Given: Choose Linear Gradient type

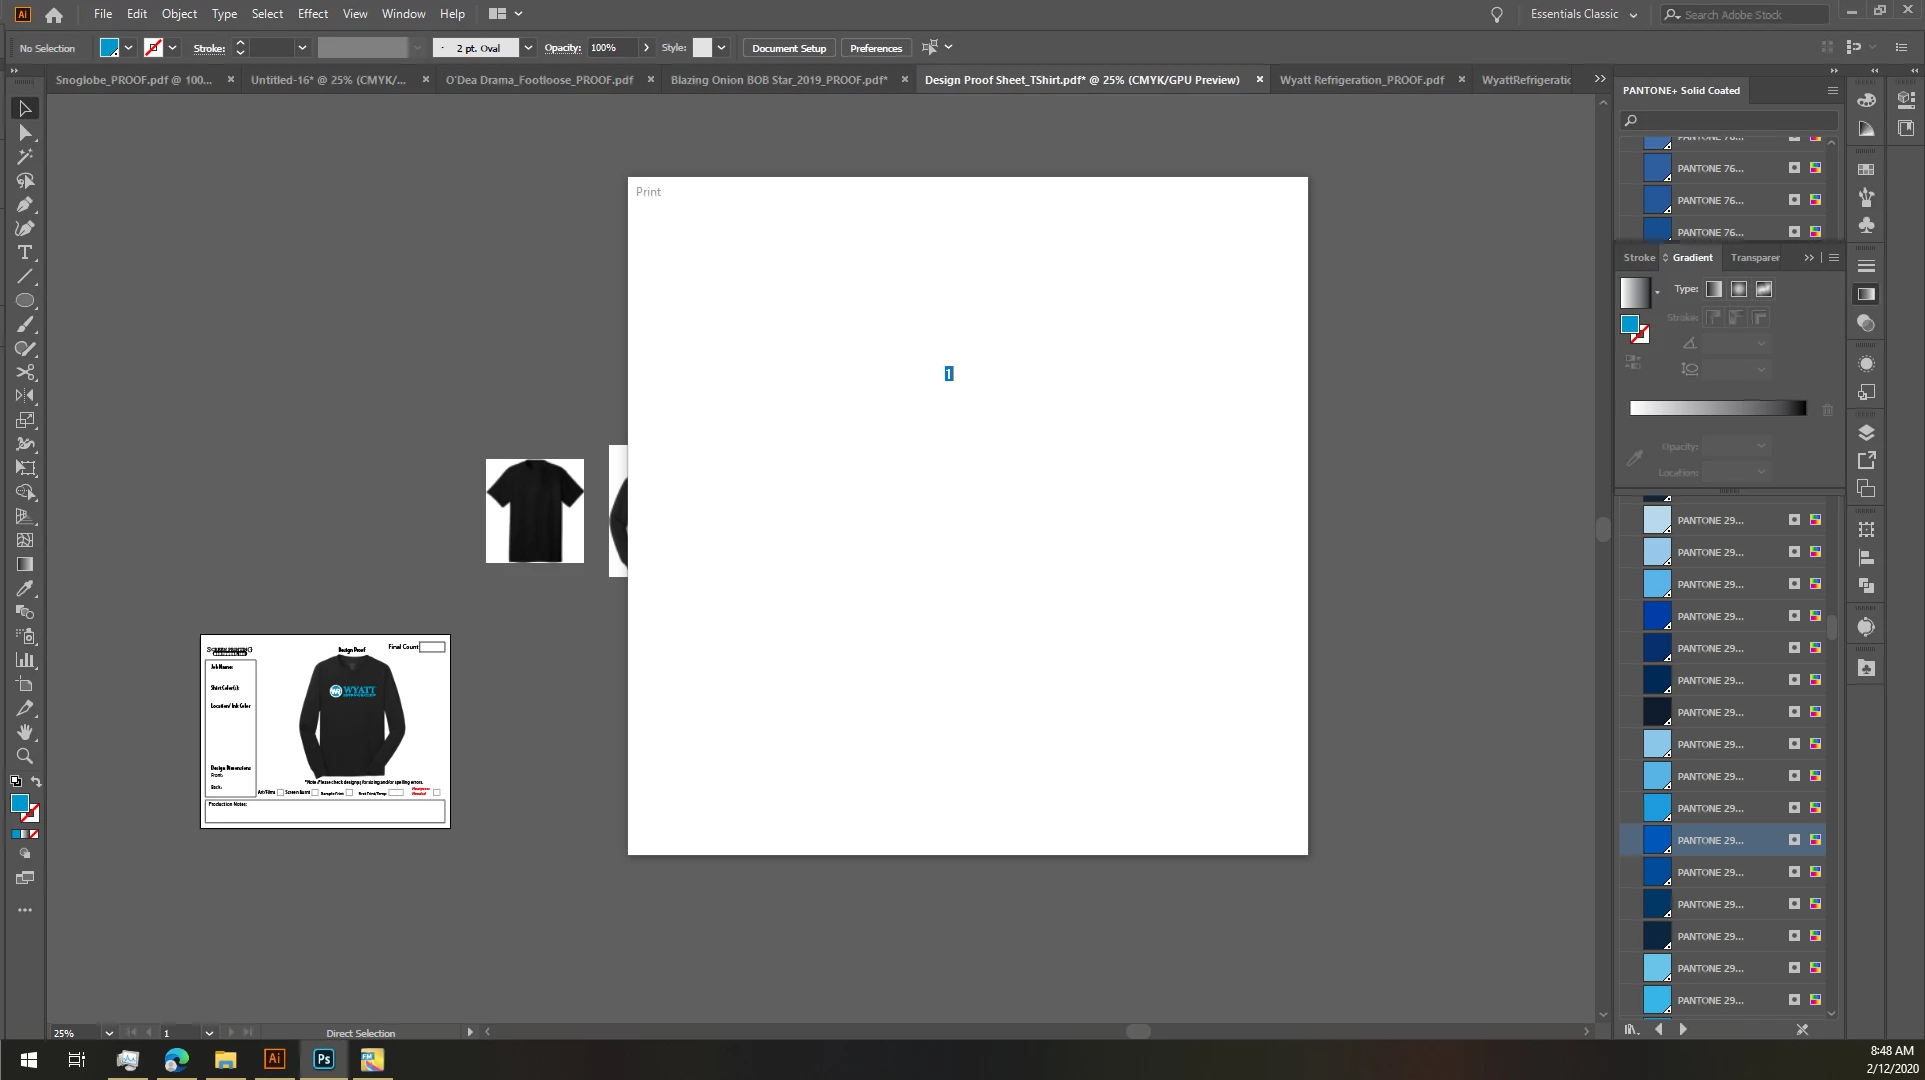Looking at the screenshot, I should (x=1714, y=289).
